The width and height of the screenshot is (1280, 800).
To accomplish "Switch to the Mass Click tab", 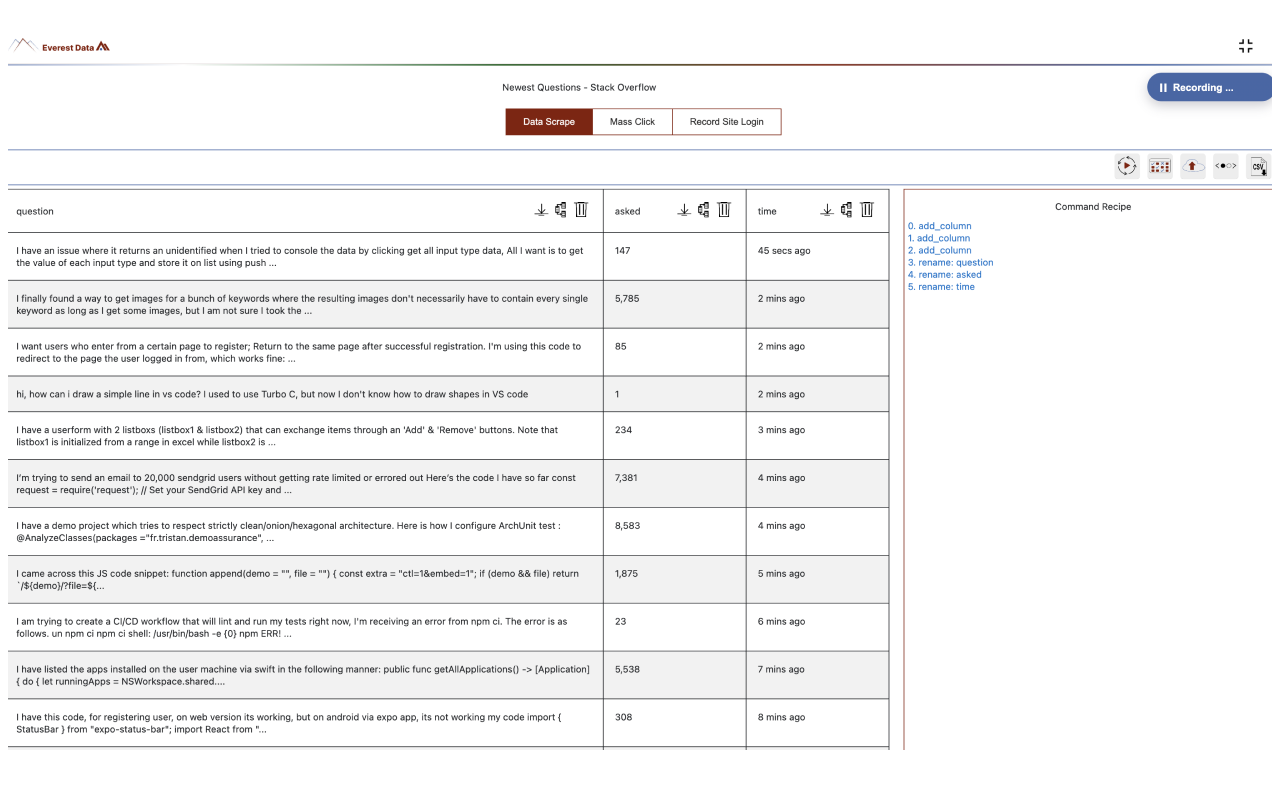I will pos(632,121).
